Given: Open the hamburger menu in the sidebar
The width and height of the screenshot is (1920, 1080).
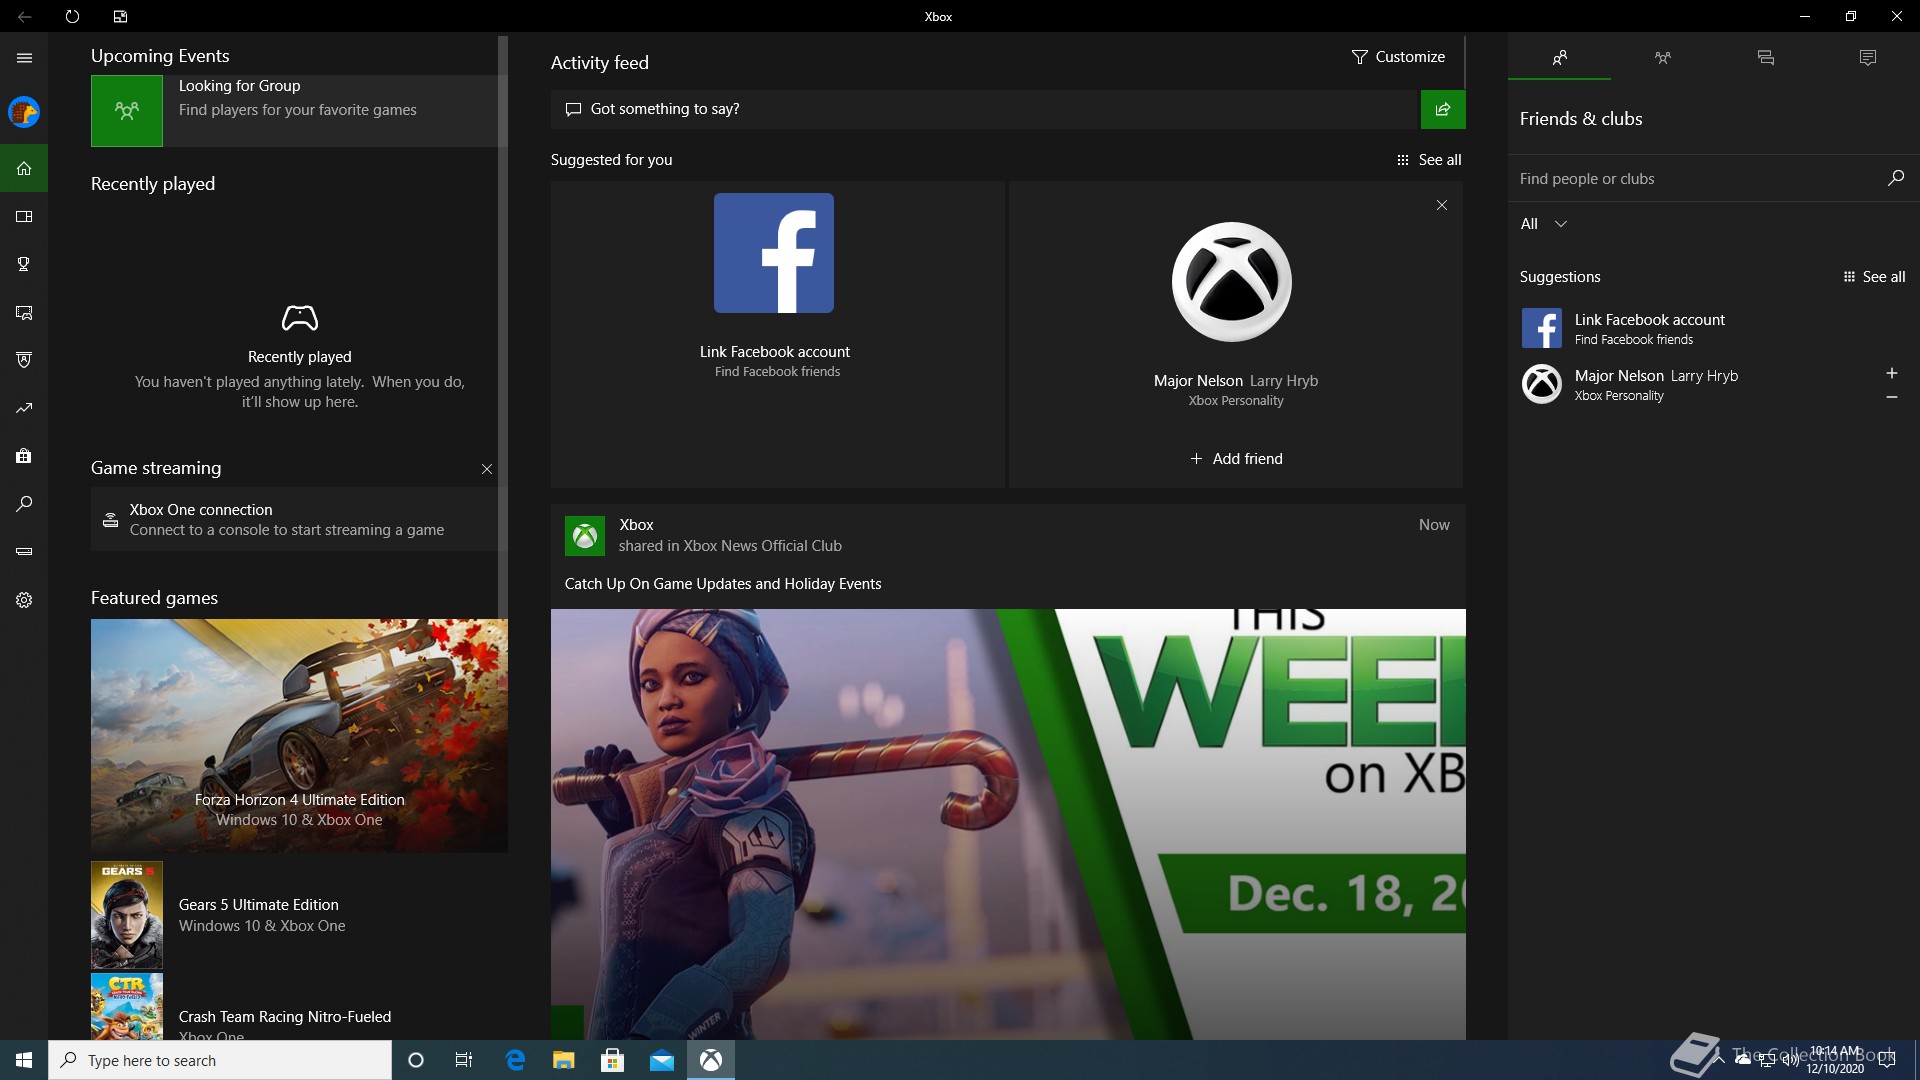Looking at the screenshot, I should 24,58.
